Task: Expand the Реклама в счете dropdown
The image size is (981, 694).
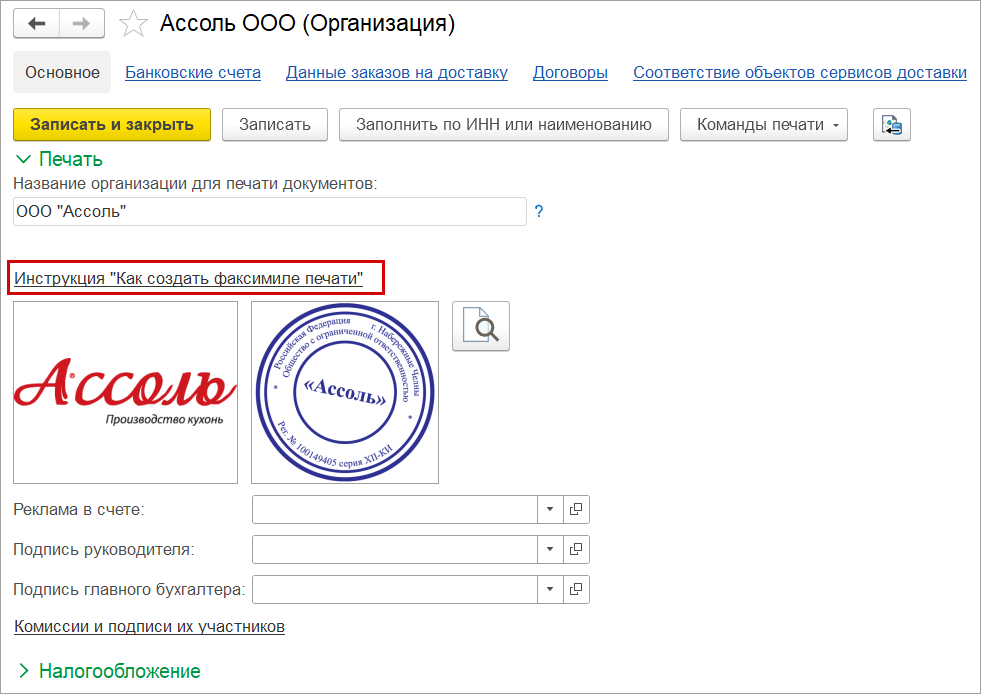Action: pos(550,510)
